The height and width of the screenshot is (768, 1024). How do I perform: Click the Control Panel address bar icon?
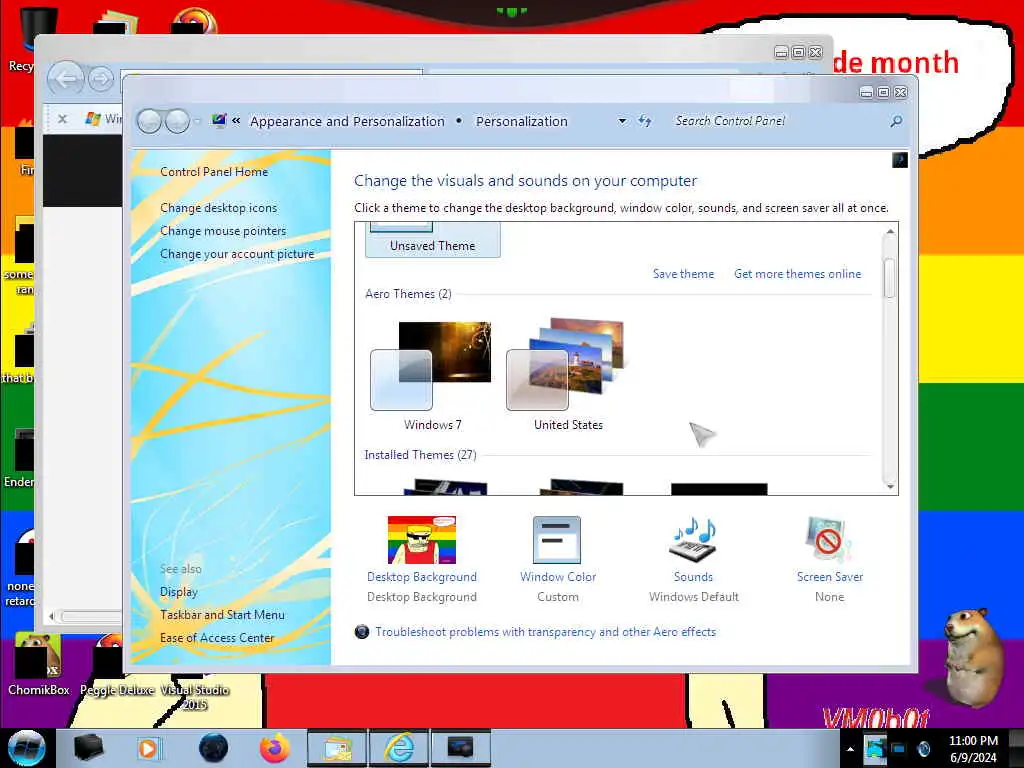[219, 121]
